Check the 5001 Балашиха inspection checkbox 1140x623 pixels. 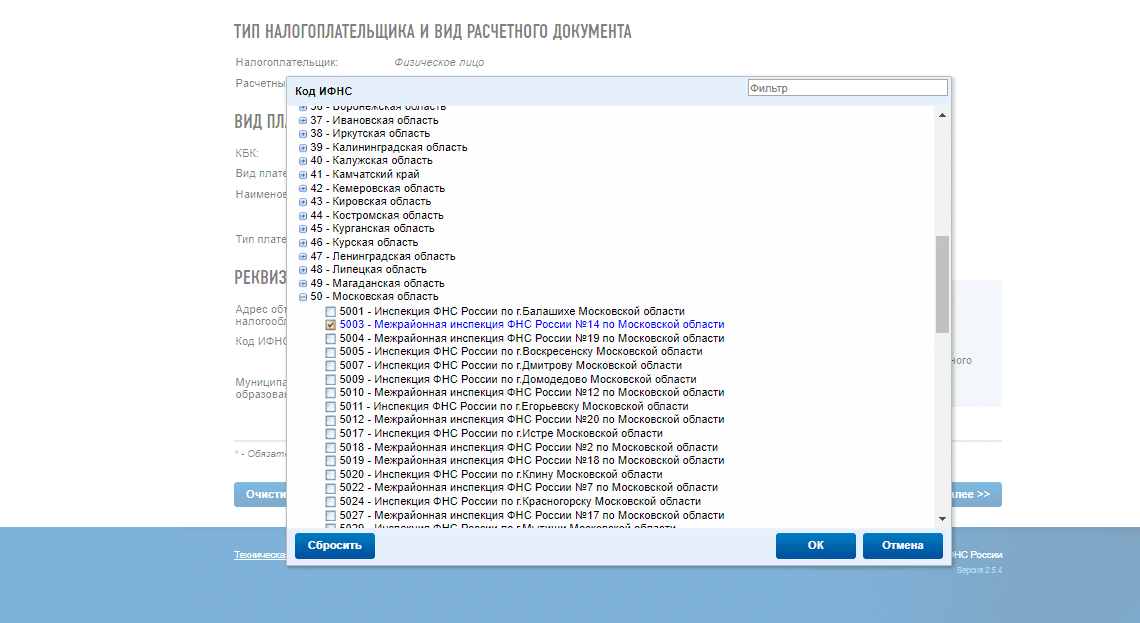331,312
